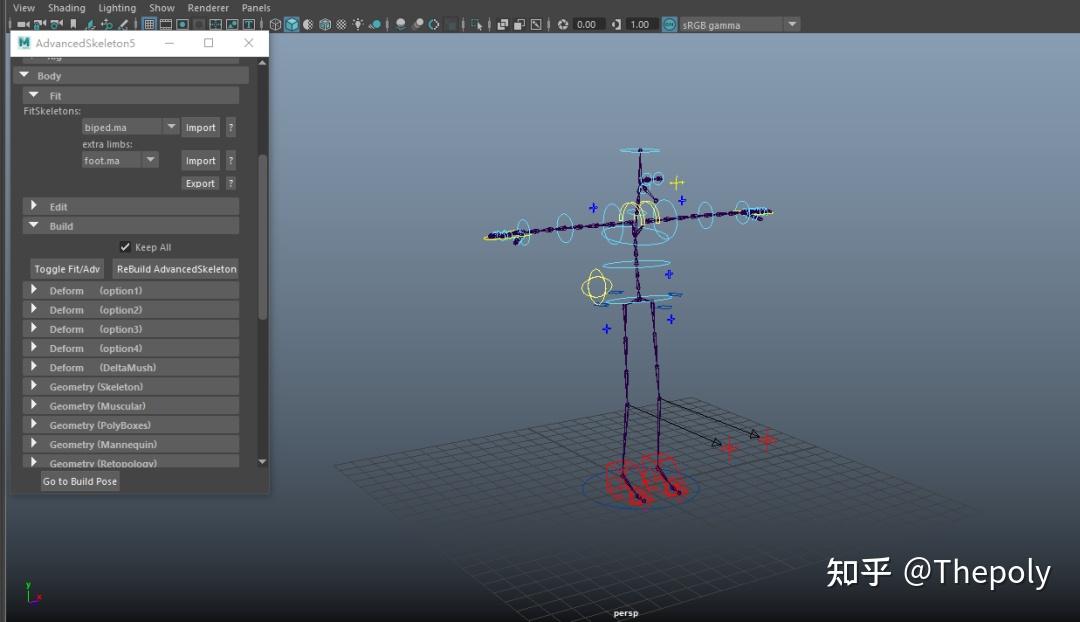1080x622 pixels.
Task: Toggle the color management view transform icon
Action: pos(669,24)
